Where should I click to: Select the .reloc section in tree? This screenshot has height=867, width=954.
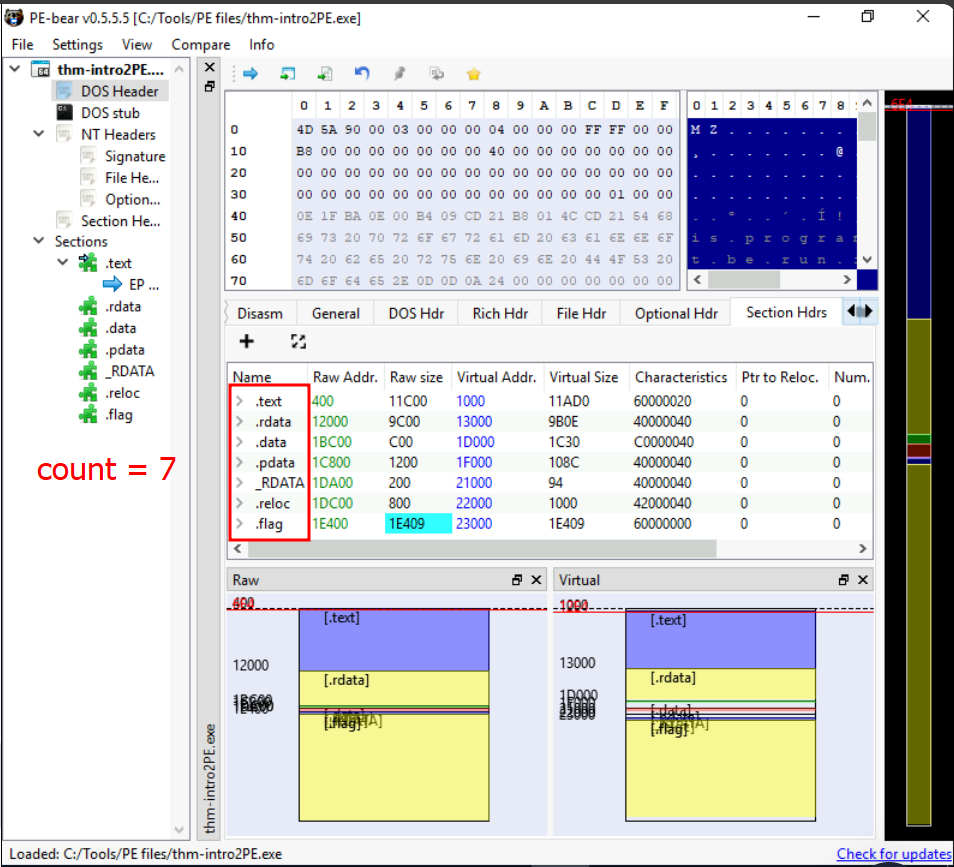click(x=122, y=393)
